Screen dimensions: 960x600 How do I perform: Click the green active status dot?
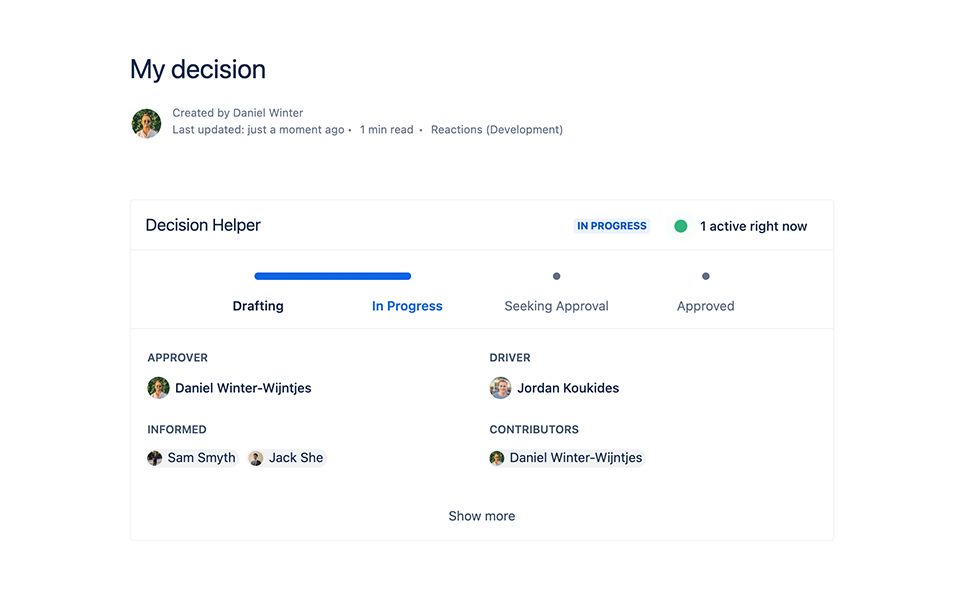(x=681, y=226)
